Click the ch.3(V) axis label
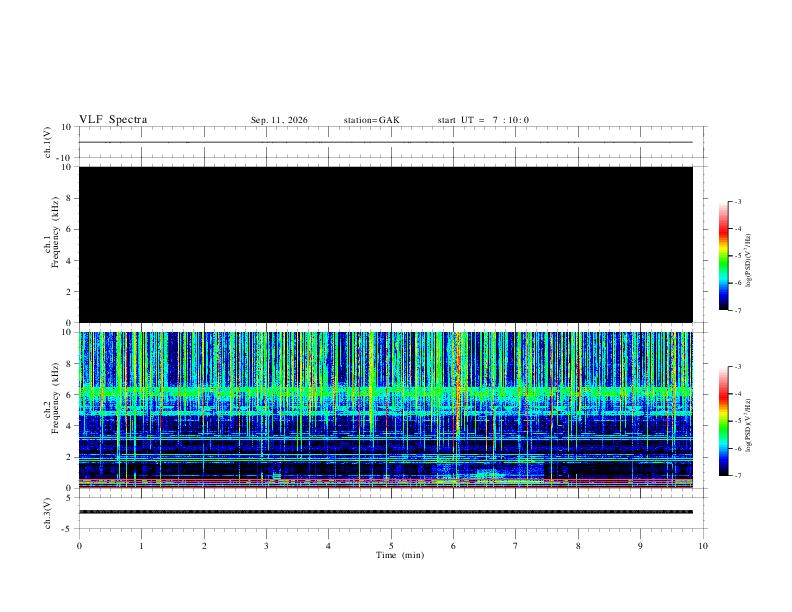Viewport: 792px width, 612px height. [x=48, y=513]
